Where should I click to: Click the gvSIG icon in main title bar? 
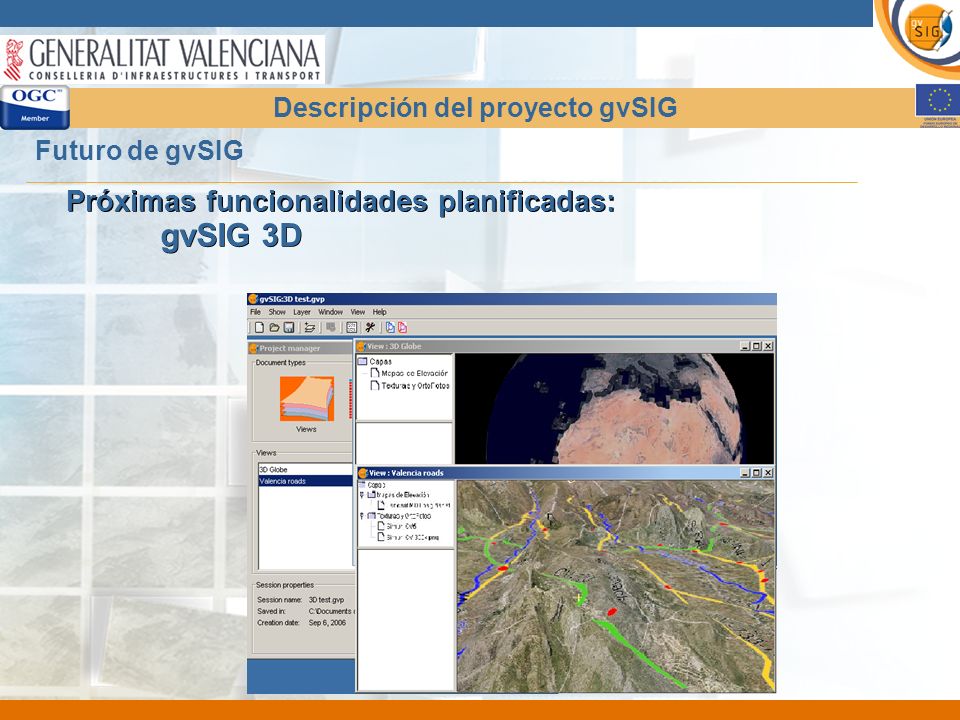(x=253, y=299)
